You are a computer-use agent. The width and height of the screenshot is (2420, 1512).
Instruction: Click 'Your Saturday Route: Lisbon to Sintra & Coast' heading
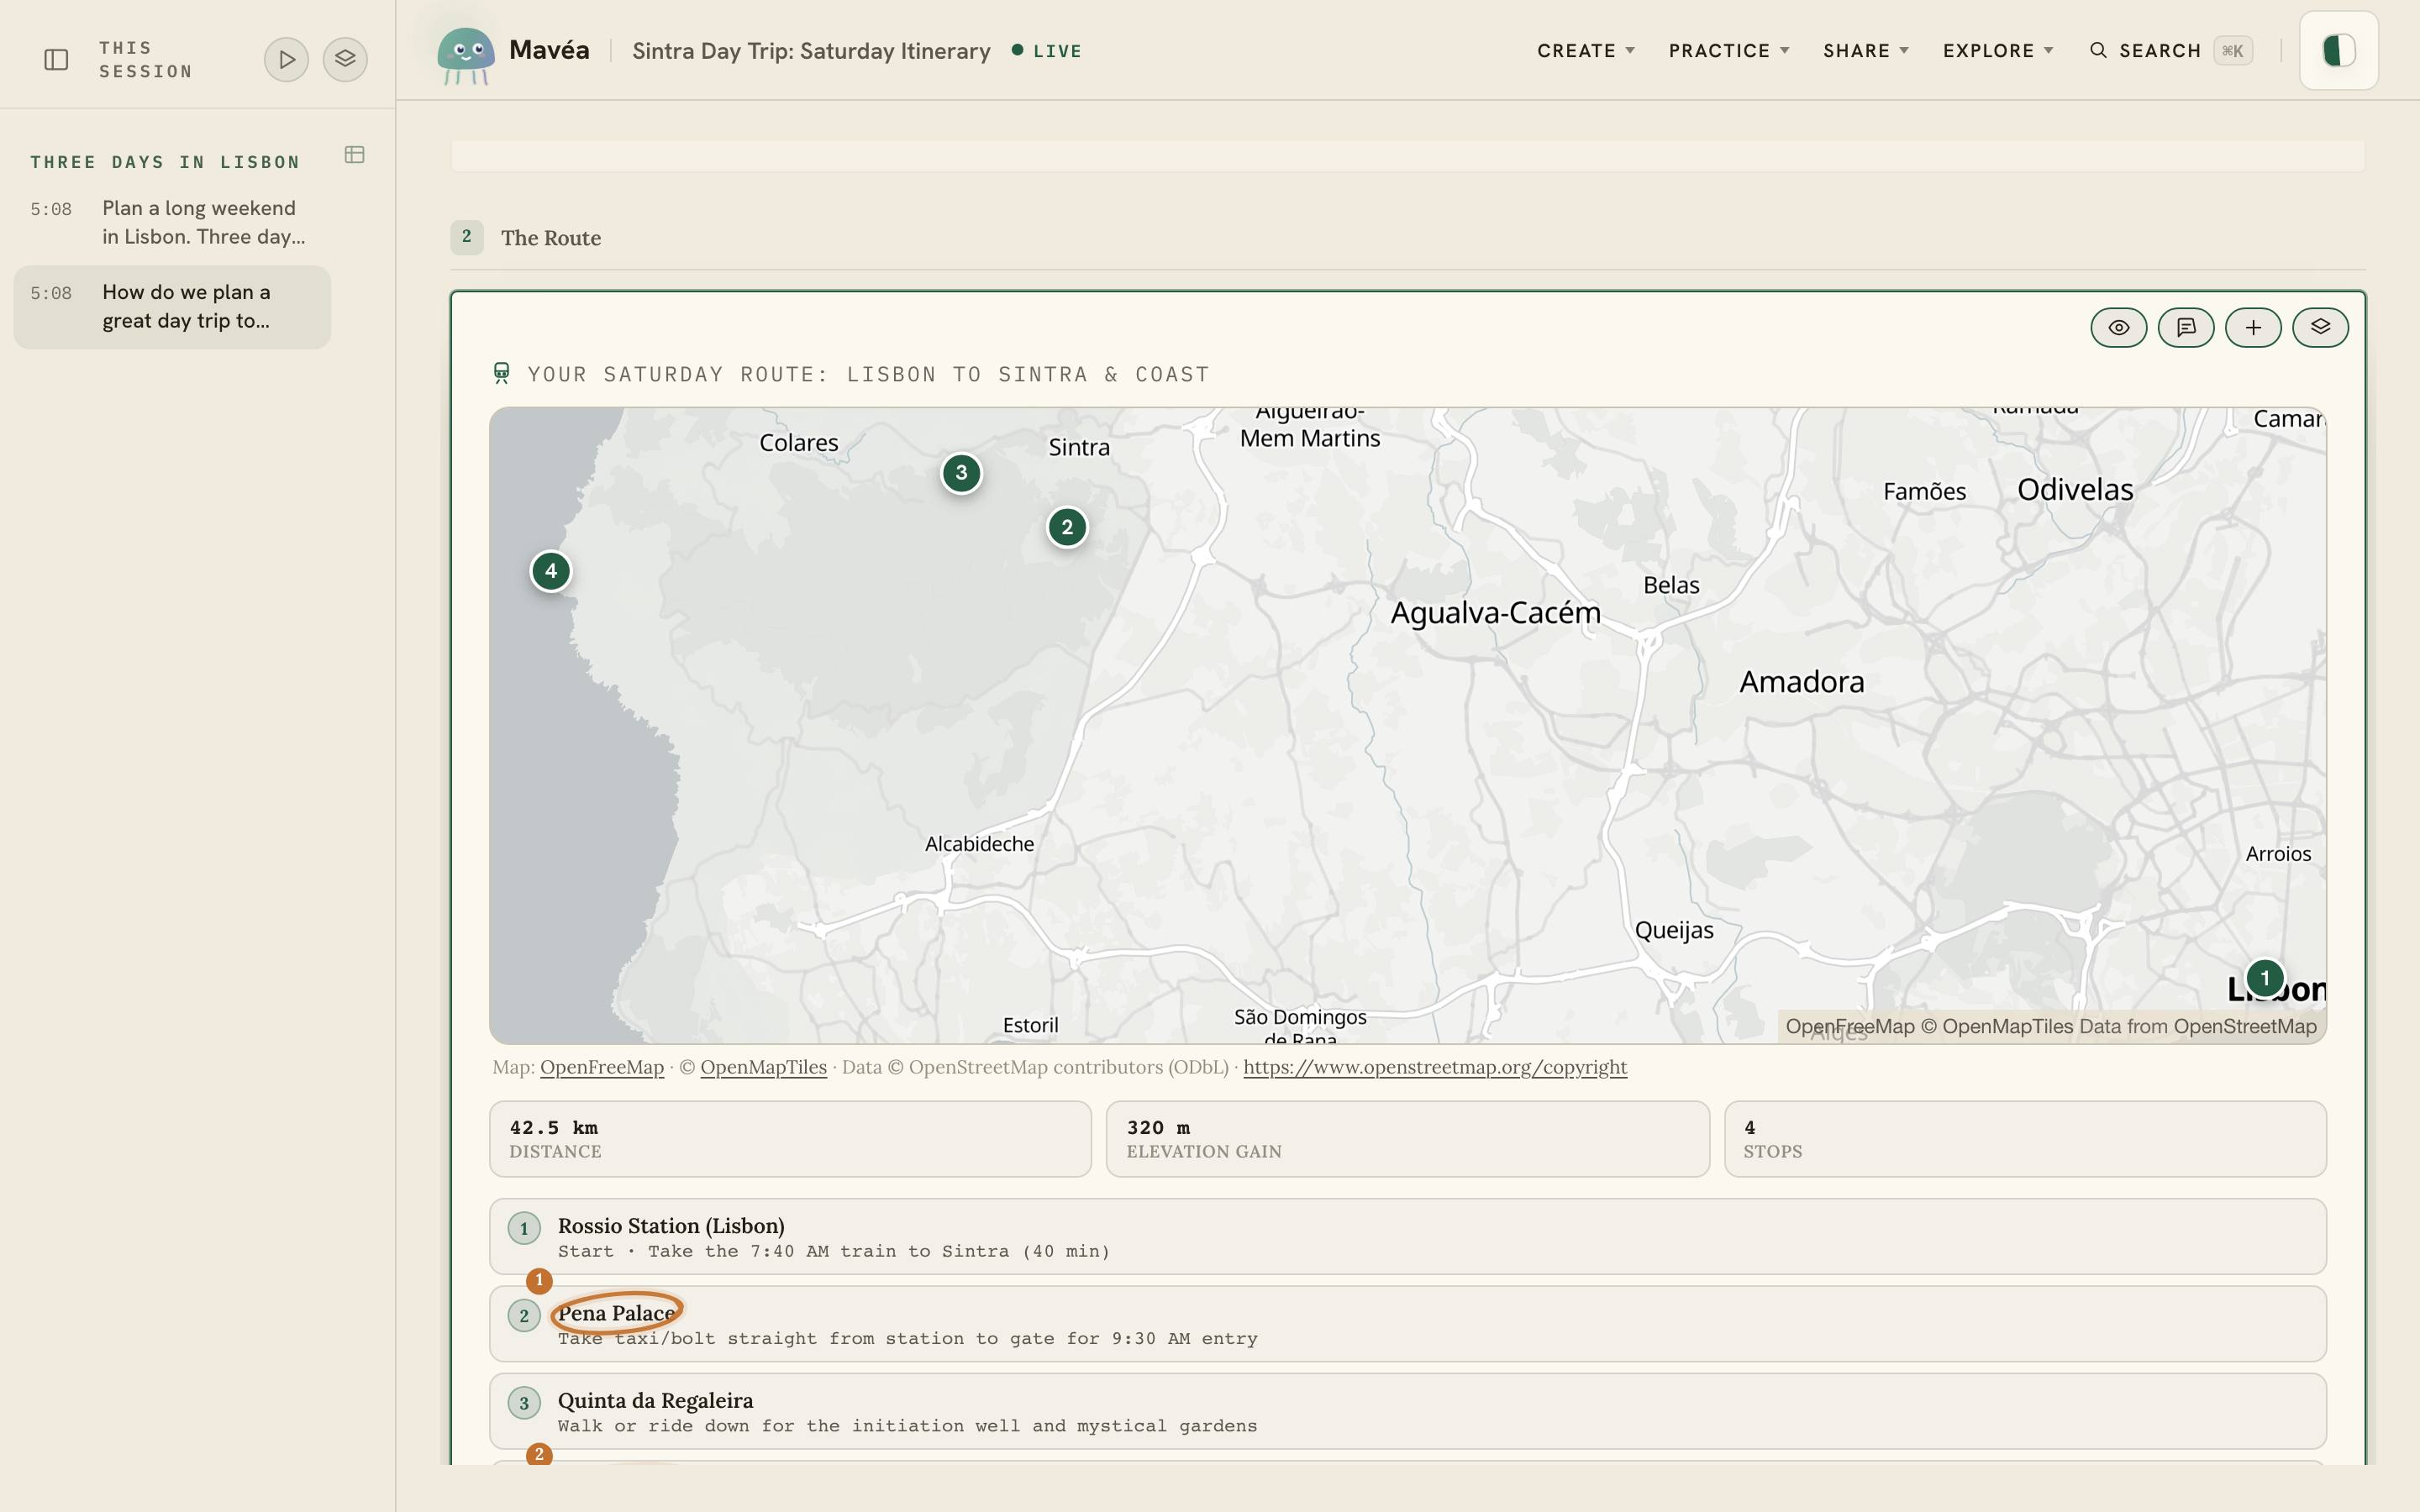coord(868,374)
